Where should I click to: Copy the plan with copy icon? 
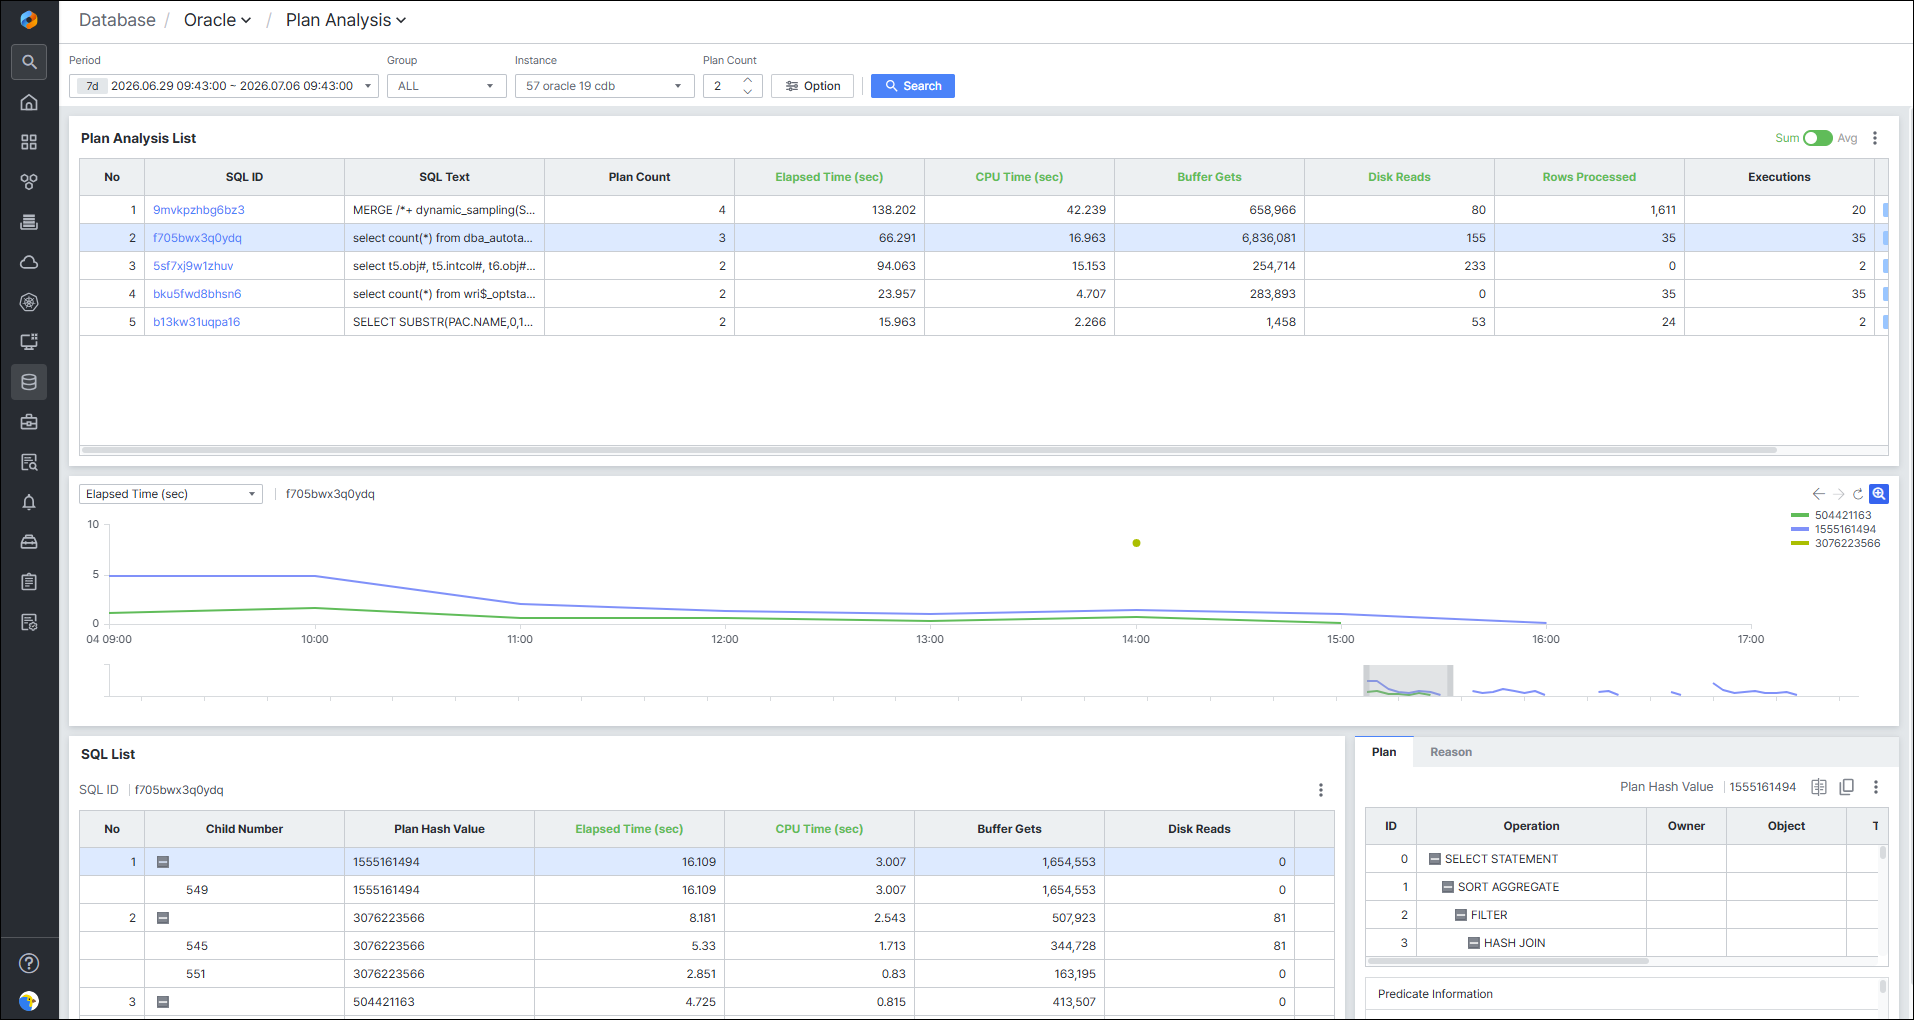[x=1847, y=787]
